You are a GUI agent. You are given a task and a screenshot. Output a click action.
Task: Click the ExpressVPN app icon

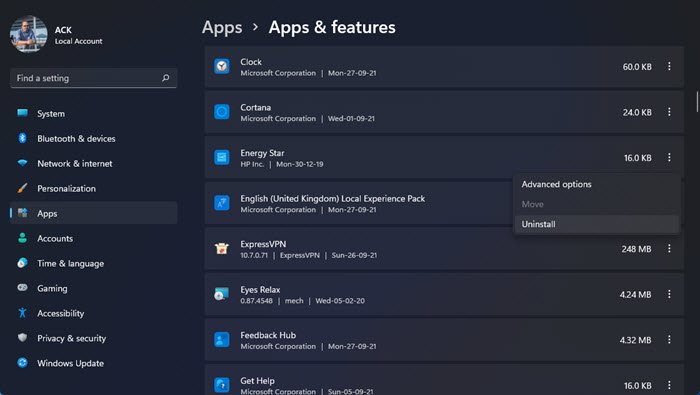pos(222,248)
